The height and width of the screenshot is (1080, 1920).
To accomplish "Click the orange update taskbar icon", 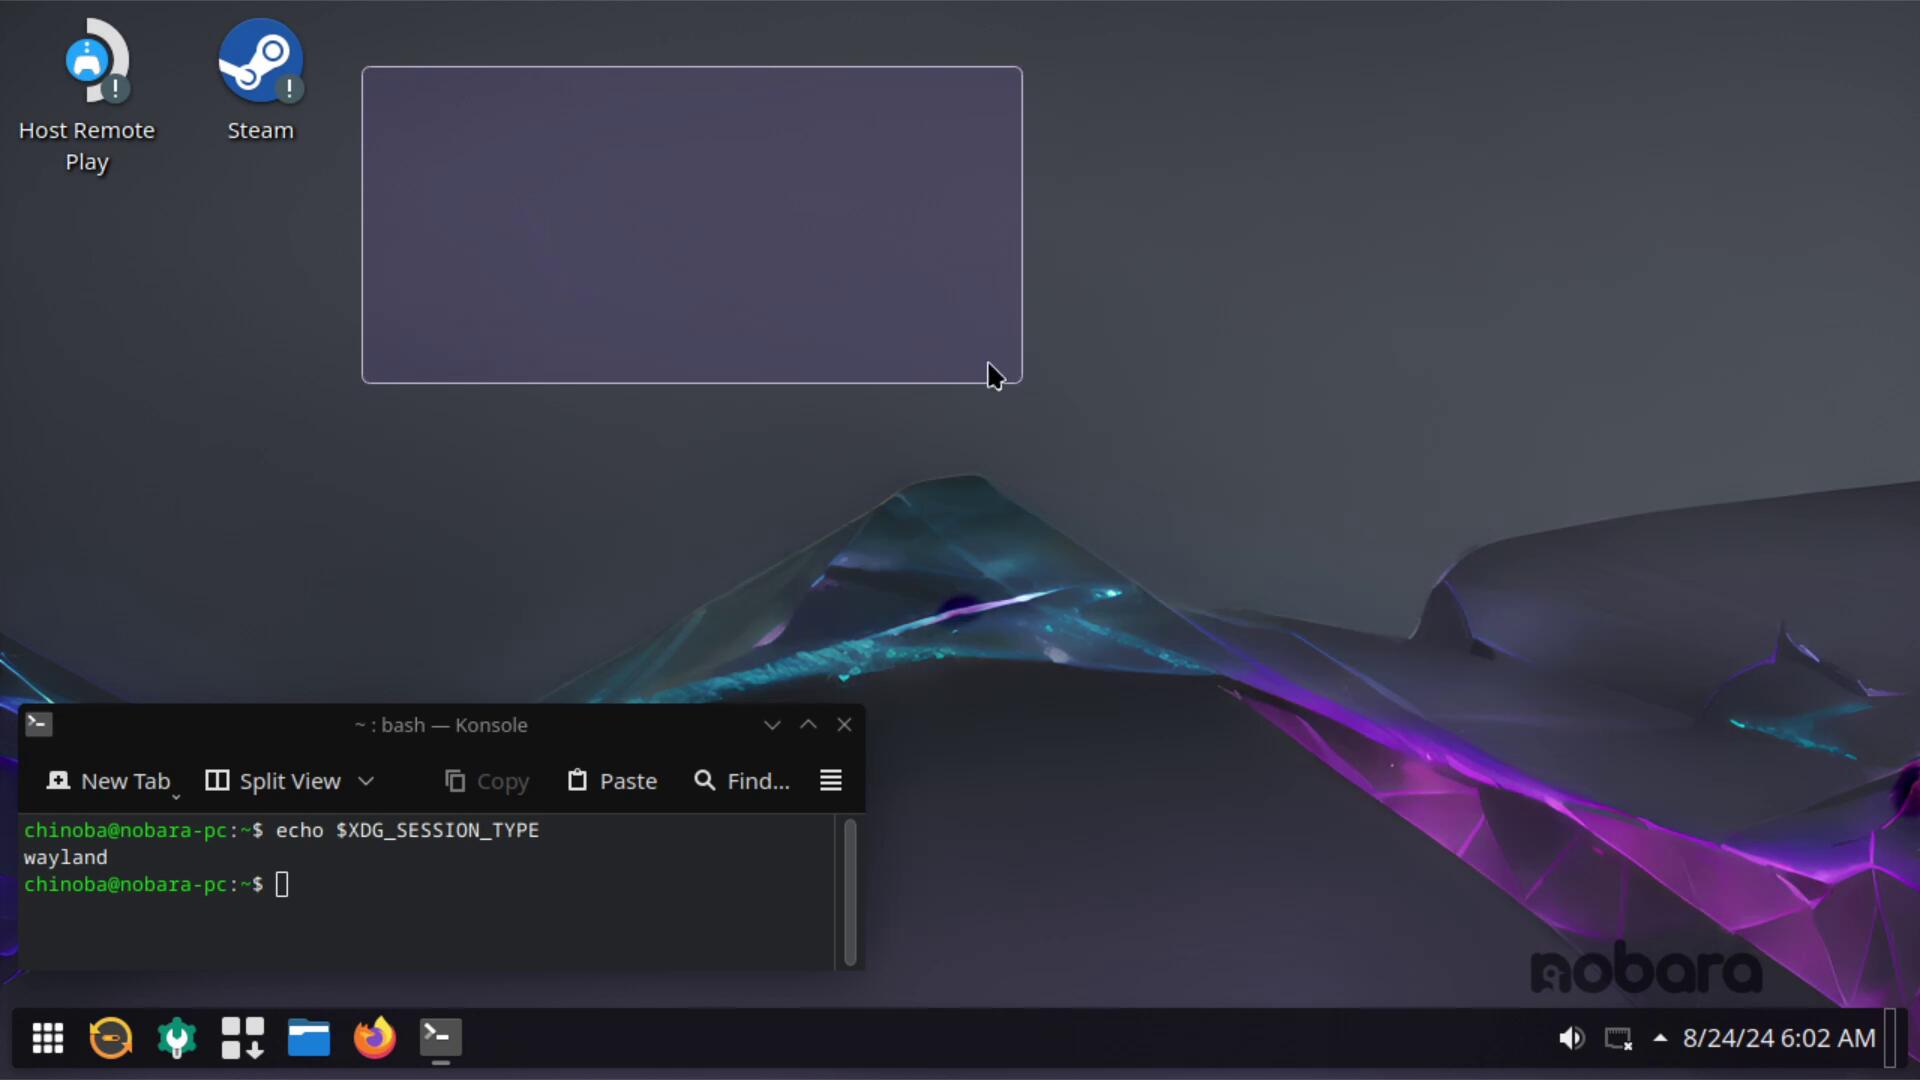I will (111, 1038).
